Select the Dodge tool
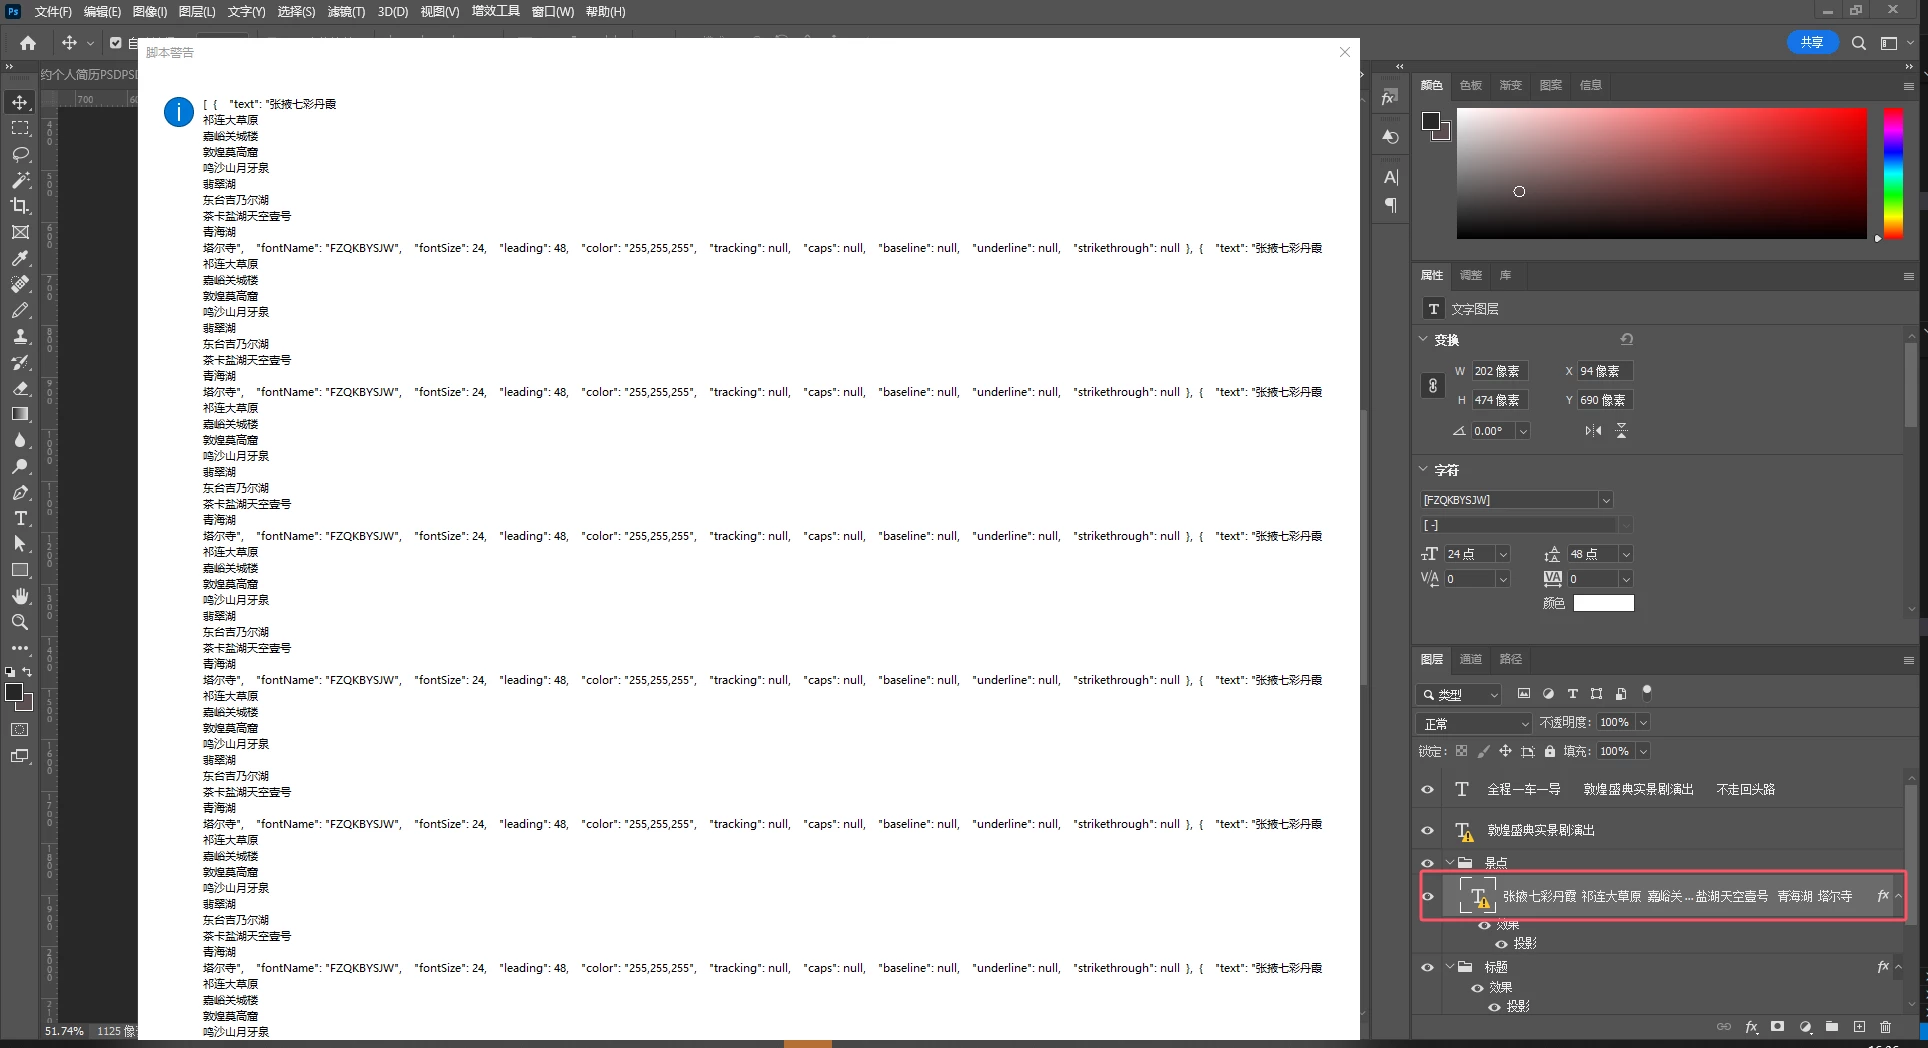Screen dimensions: 1928x1048 pyautogui.click(x=20, y=466)
